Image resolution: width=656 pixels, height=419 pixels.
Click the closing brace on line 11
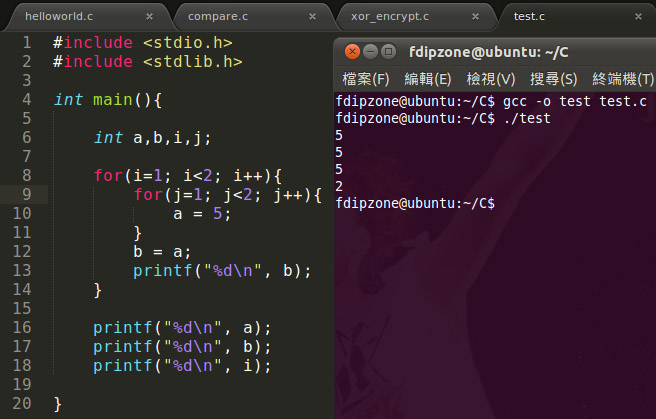(x=138, y=233)
